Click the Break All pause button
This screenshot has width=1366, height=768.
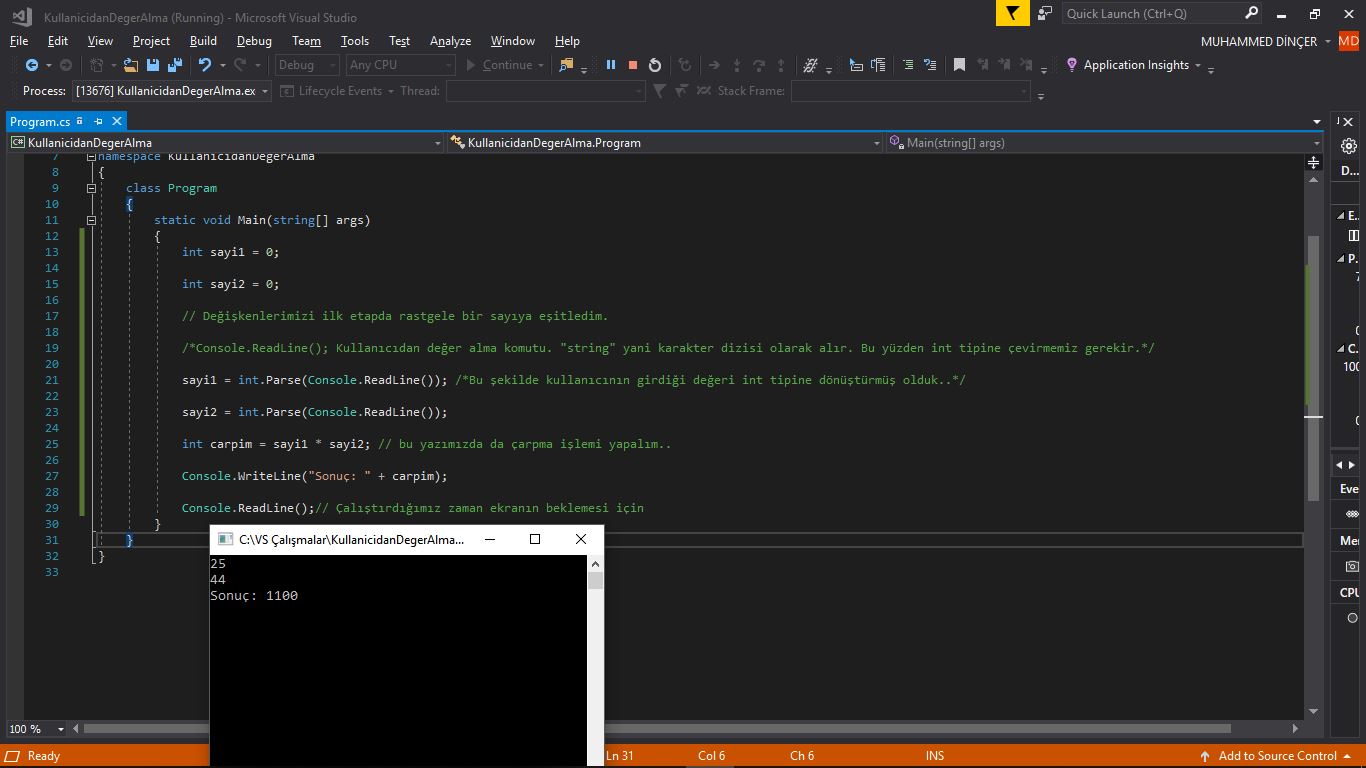point(611,65)
